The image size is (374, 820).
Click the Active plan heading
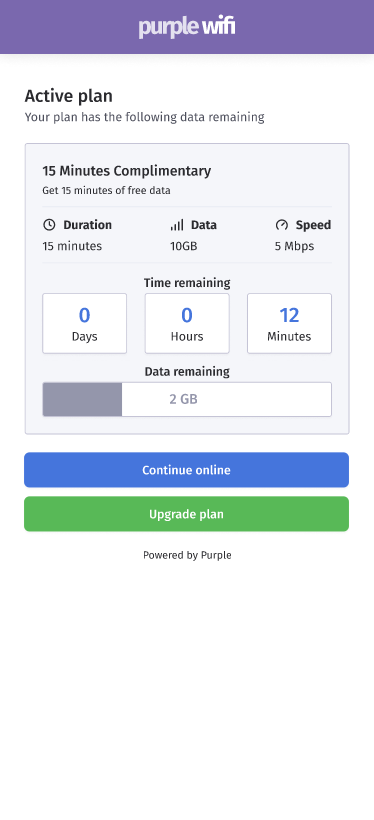point(69,96)
